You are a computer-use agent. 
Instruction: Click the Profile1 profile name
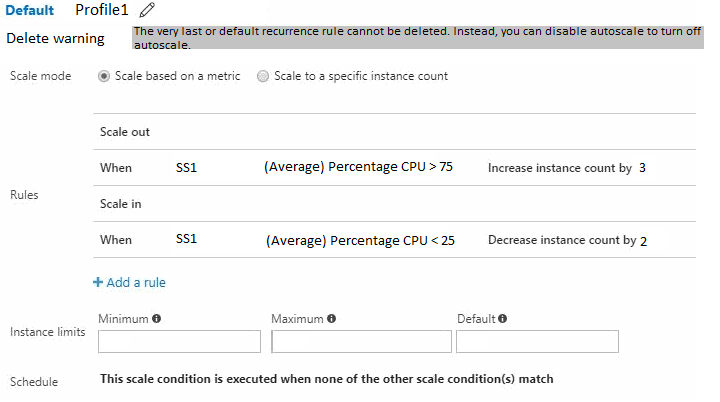101,10
